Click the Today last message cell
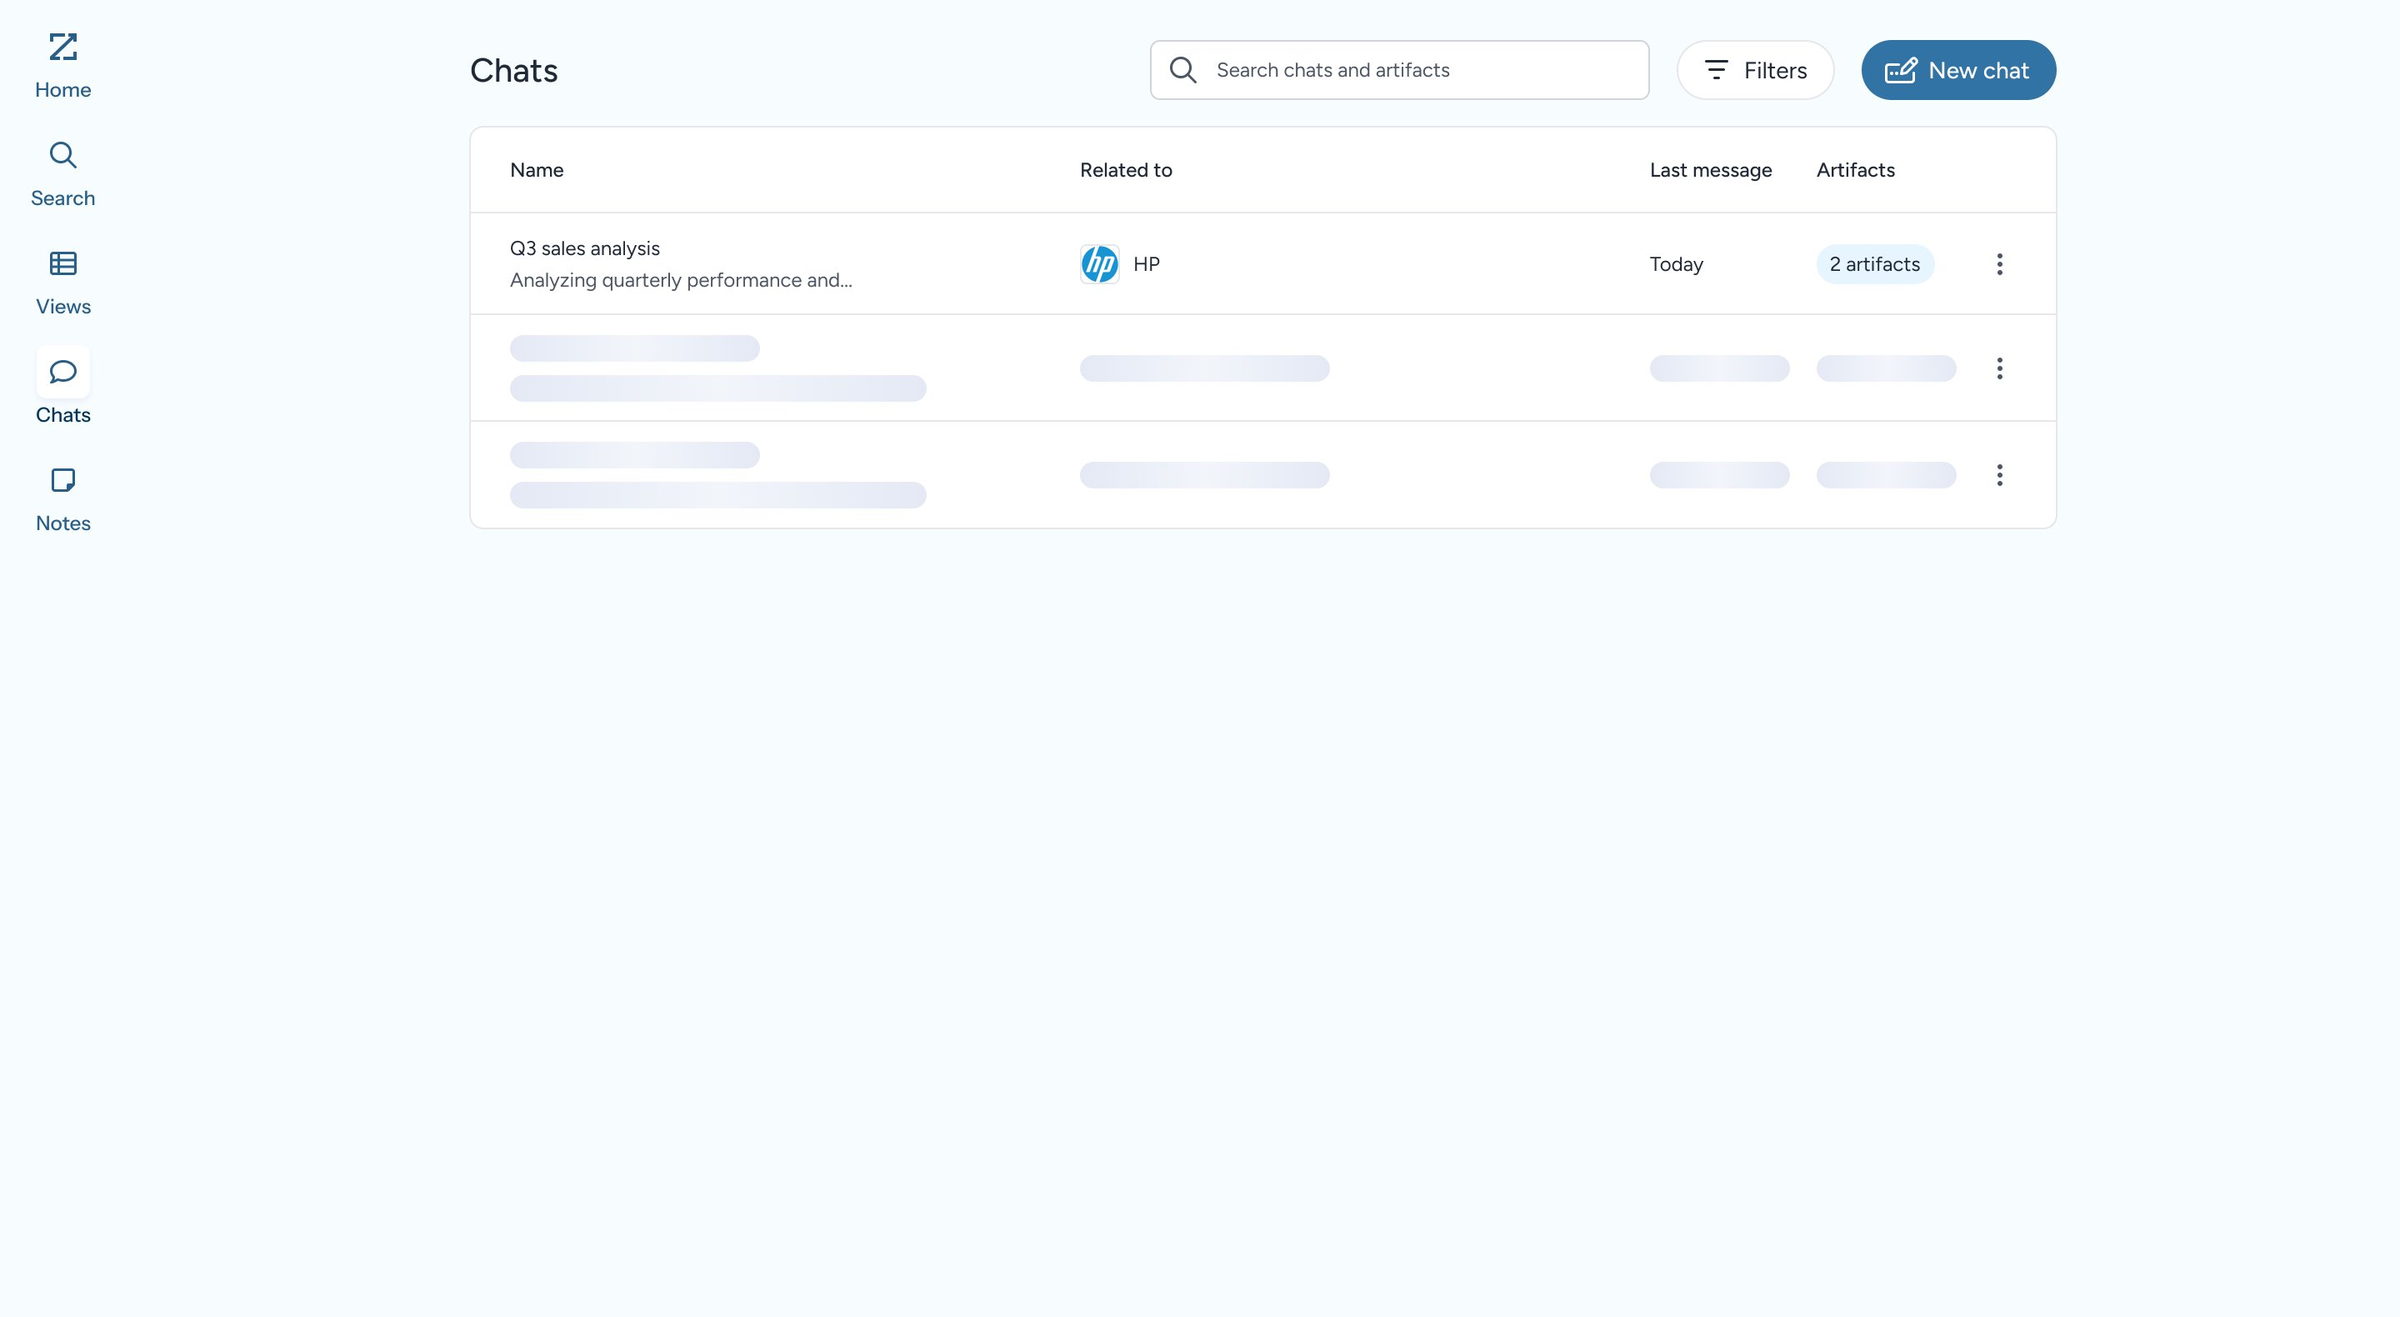2400x1317 pixels. [x=1676, y=264]
